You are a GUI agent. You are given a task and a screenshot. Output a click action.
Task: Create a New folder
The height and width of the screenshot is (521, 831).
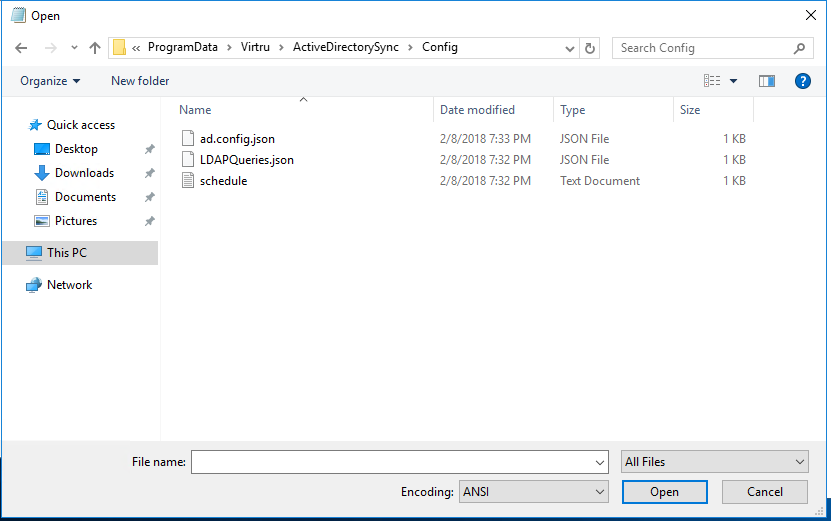tap(140, 81)
